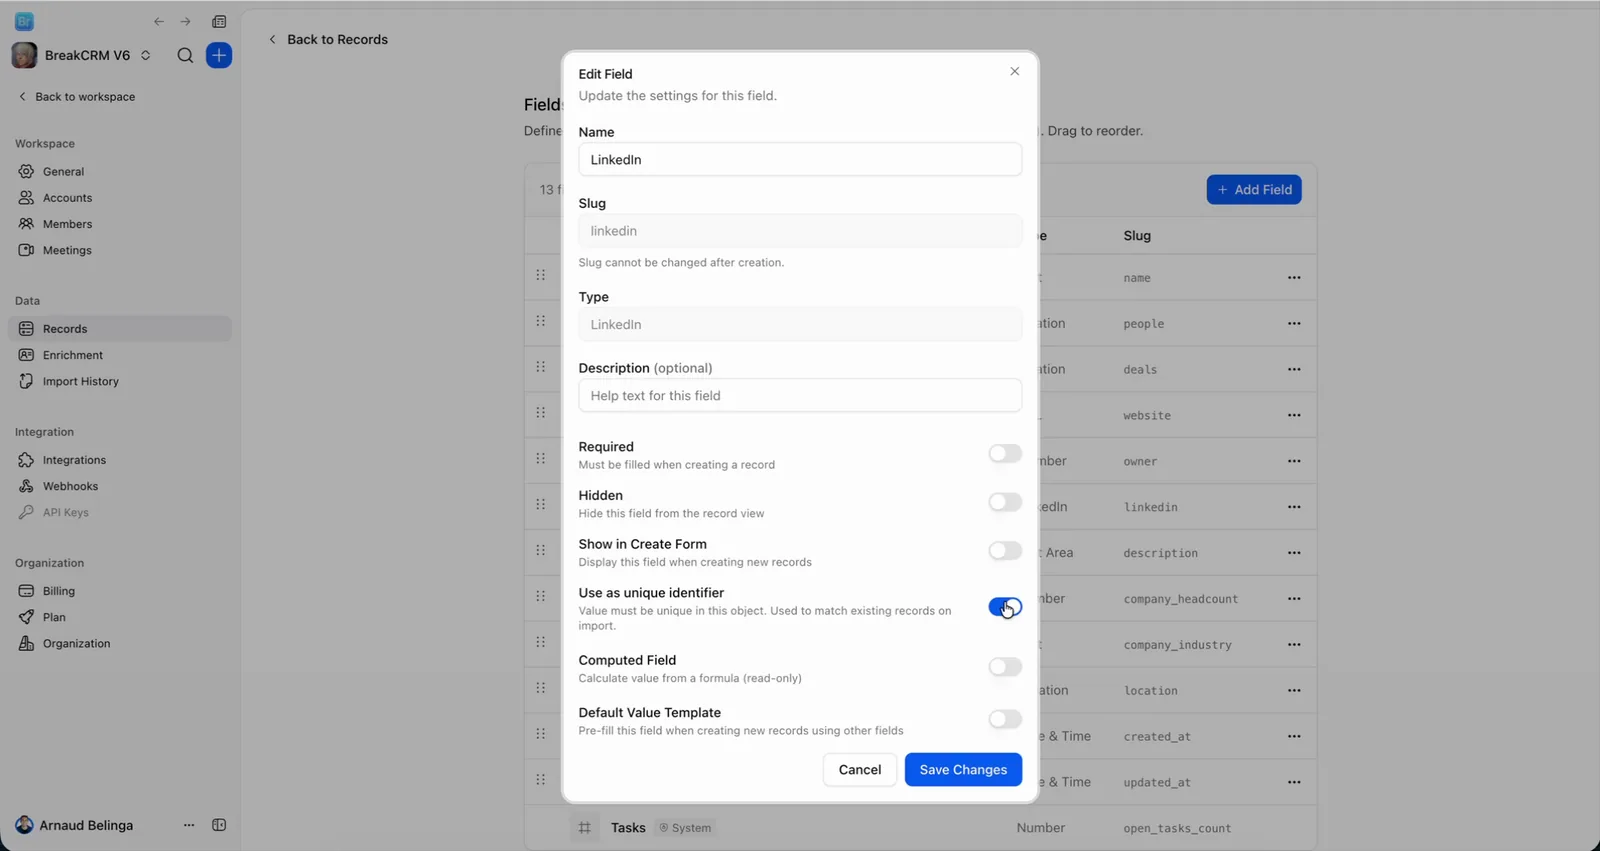The width and height of the screenshot is (1600, 851).
Task: Close the Edit Field dialog
Action: (1014, 71)
